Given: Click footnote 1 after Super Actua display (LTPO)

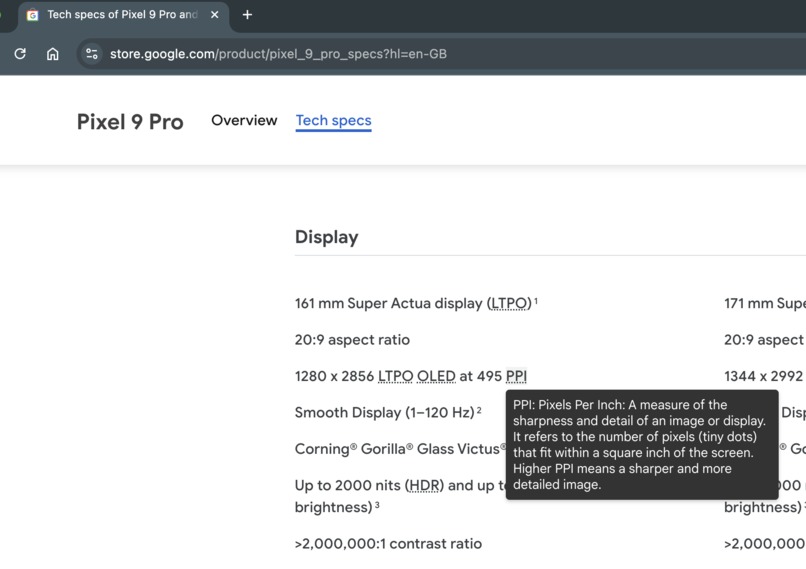Looking at the screenshot, I should coord(536,301).
